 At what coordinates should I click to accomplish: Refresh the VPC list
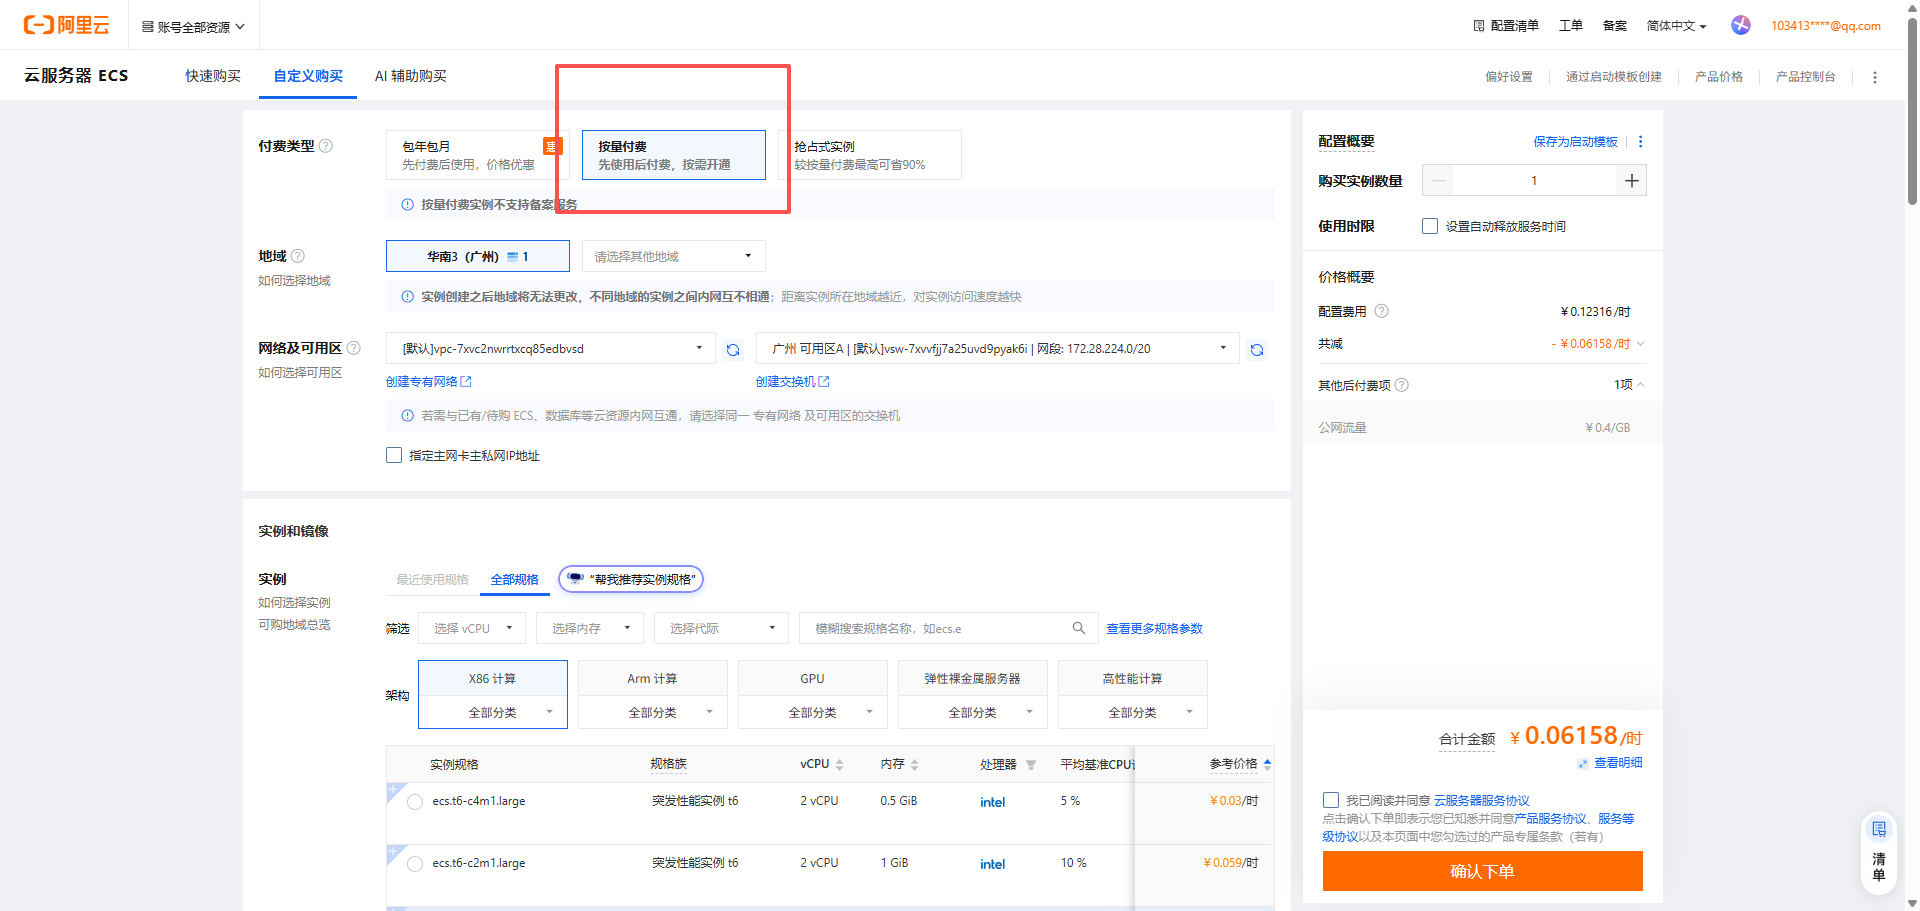point(733,349)
